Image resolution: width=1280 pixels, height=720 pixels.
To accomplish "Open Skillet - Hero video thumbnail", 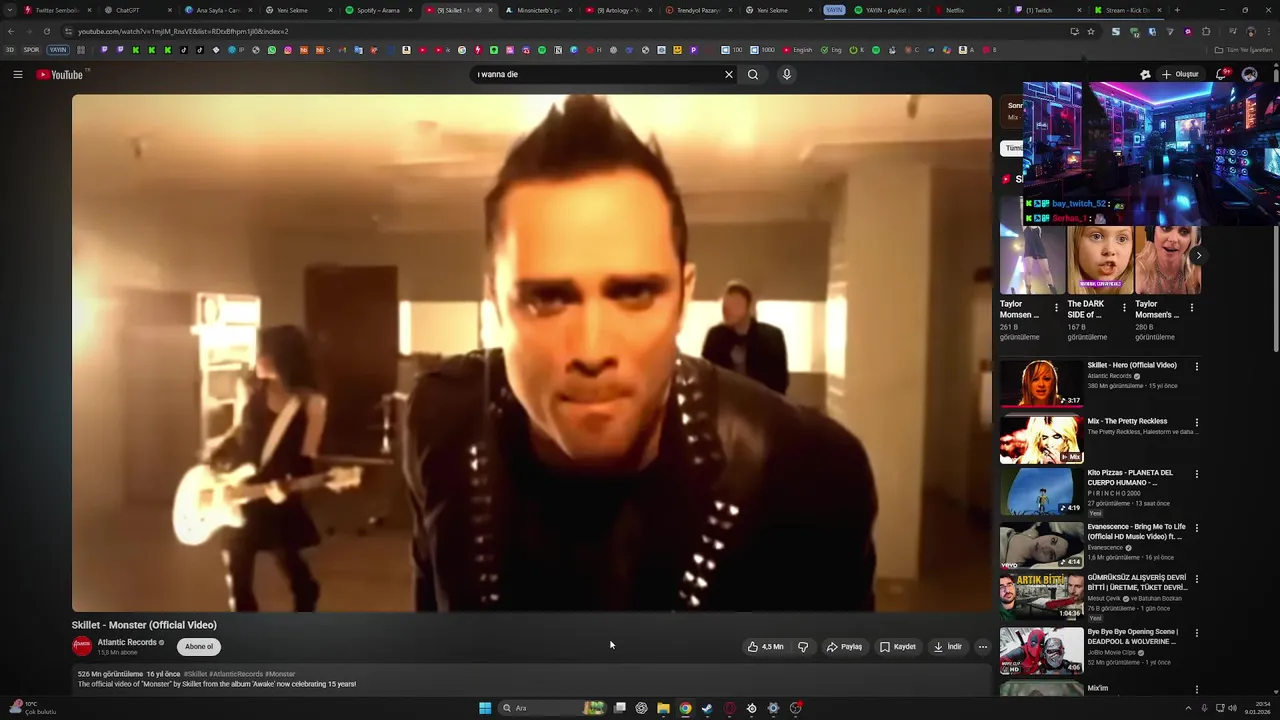I will coord(1041,383).
